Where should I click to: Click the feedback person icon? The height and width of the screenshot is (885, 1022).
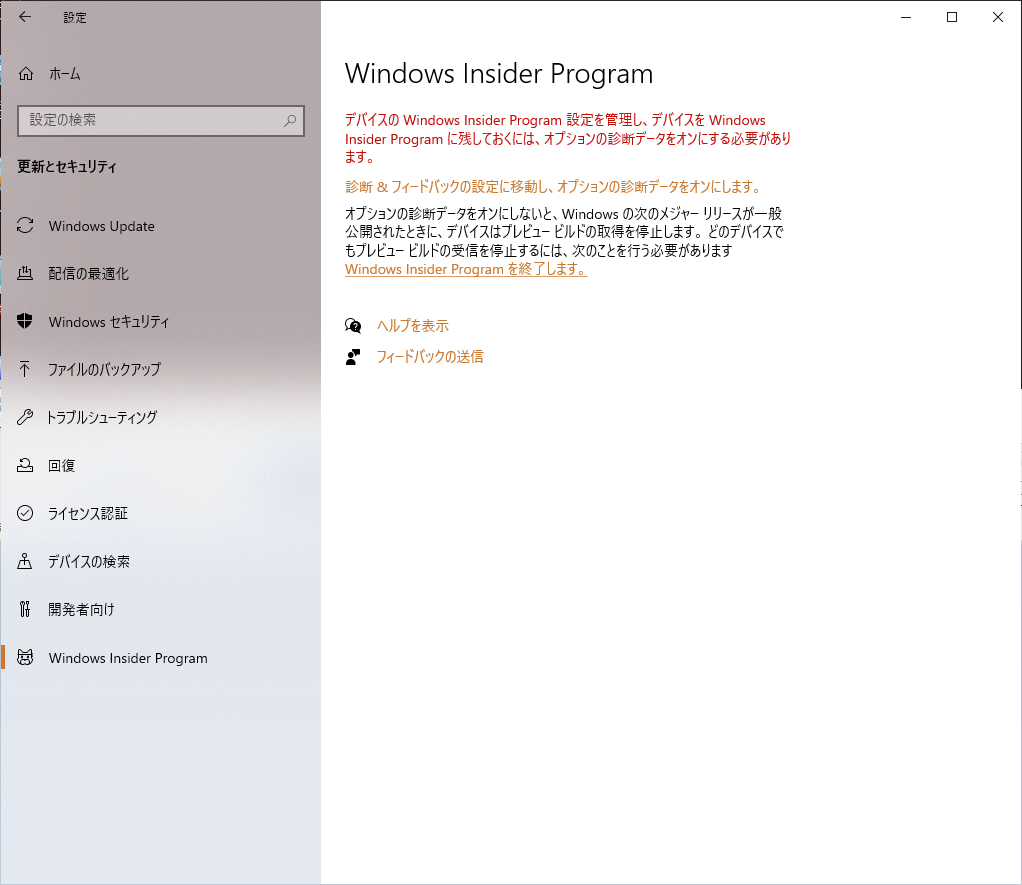coord(353,356)
